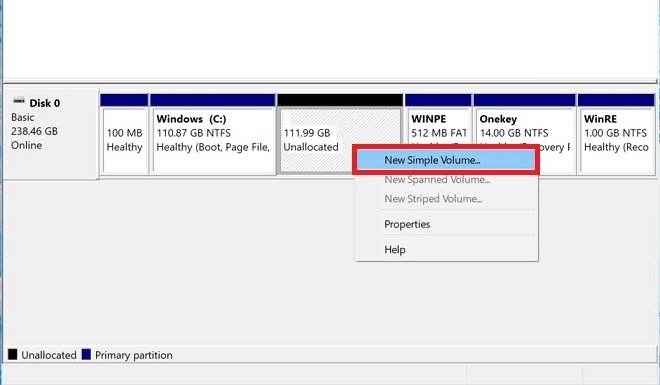
Task: Click the Primary partition legend label
Action: 134,355
